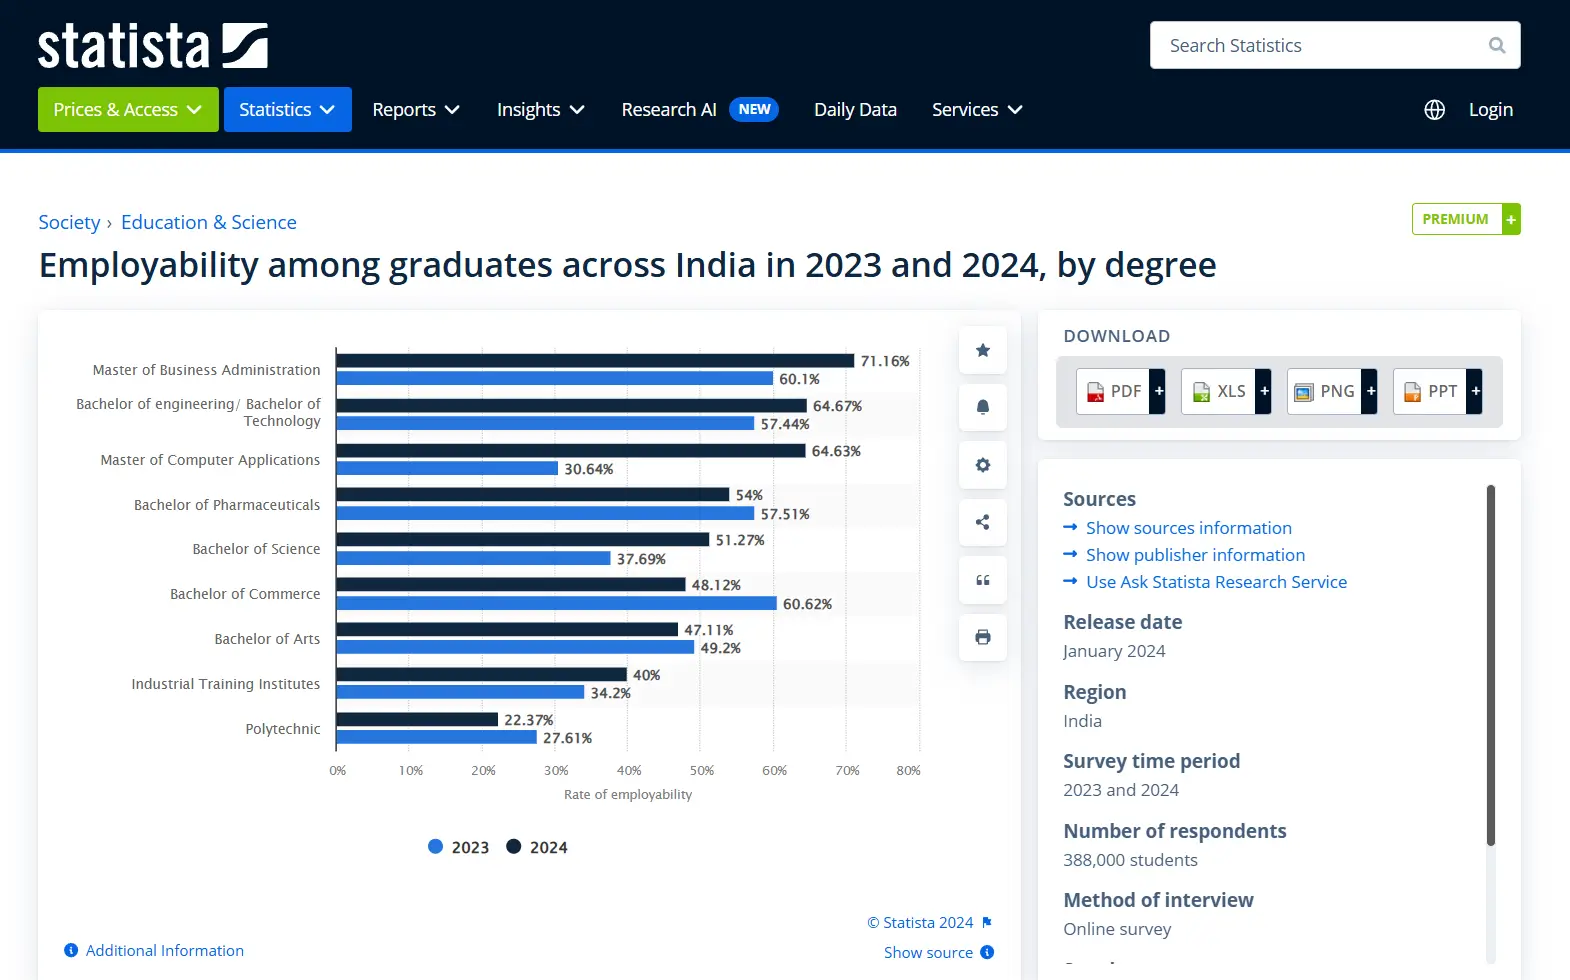Toggle the 2024 series in legend
The width and height of the screenshot is (1570, 980).
(x=537, y=847)
